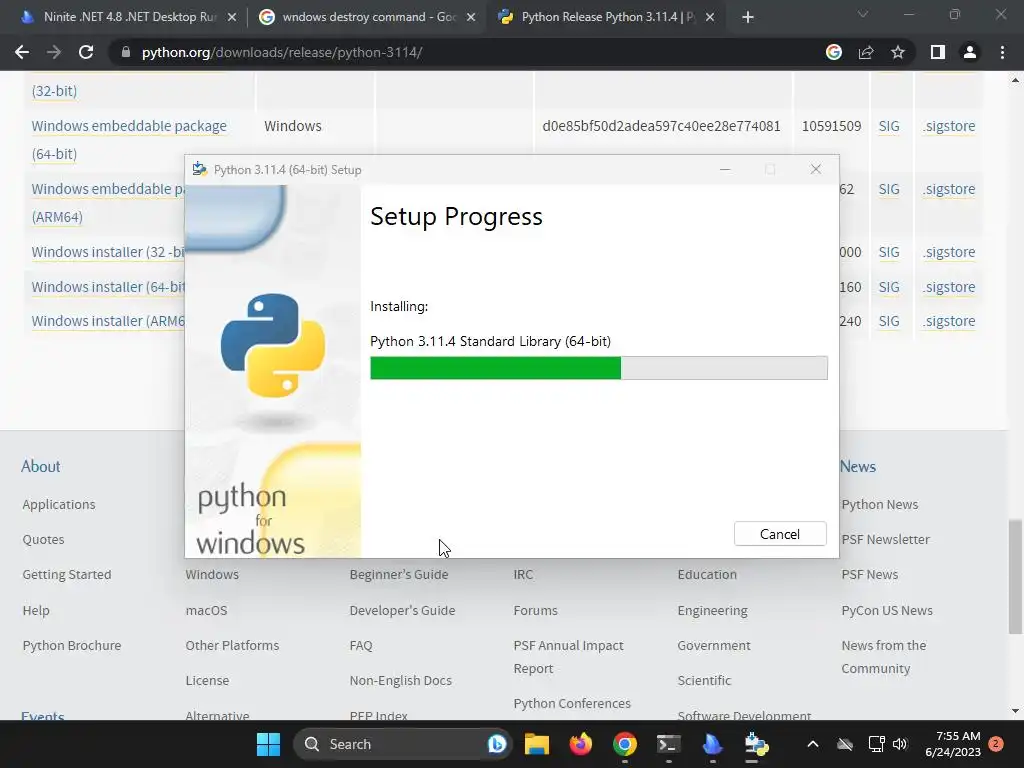Open the Quotes footer link
Screen dimensions: 1024x768
(x=43, y=539)
